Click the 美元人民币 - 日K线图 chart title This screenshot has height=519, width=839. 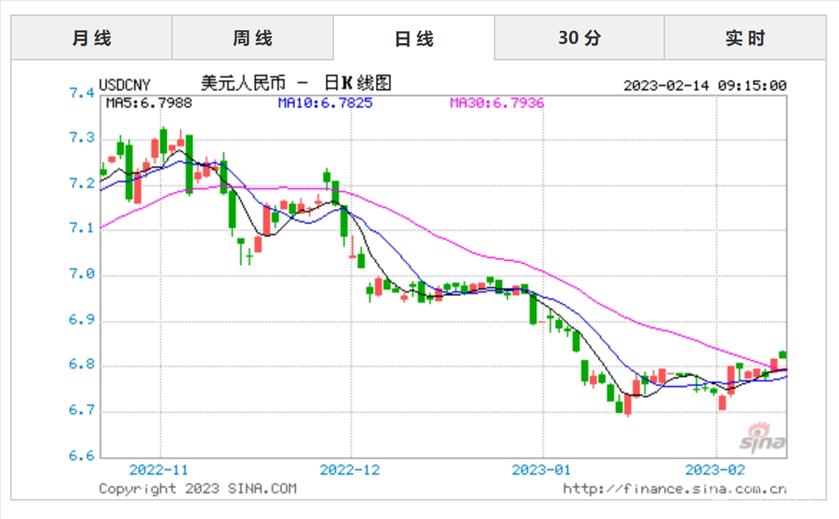pos(296,83)
